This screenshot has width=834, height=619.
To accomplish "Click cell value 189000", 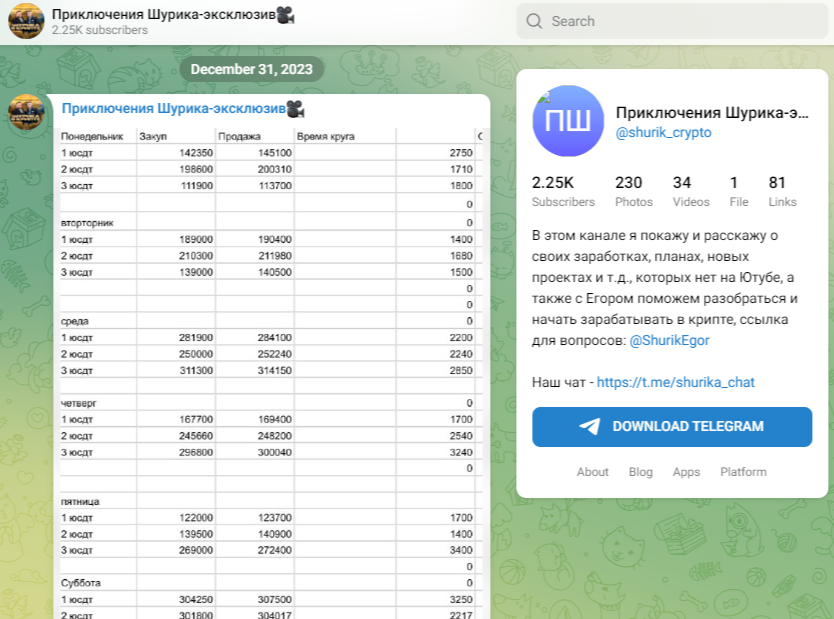I will tap(196, 240).
